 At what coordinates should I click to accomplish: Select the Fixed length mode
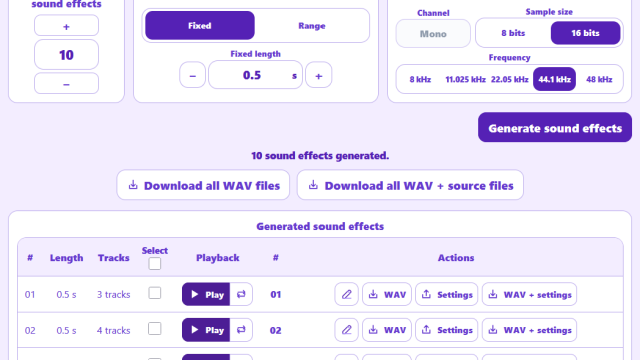200,26
